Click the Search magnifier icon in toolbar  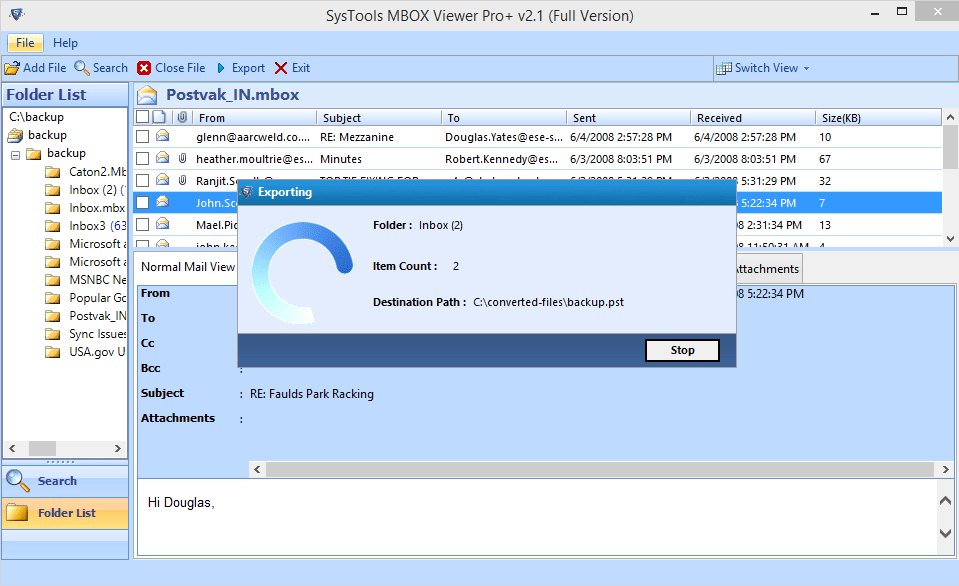point(81,68)
